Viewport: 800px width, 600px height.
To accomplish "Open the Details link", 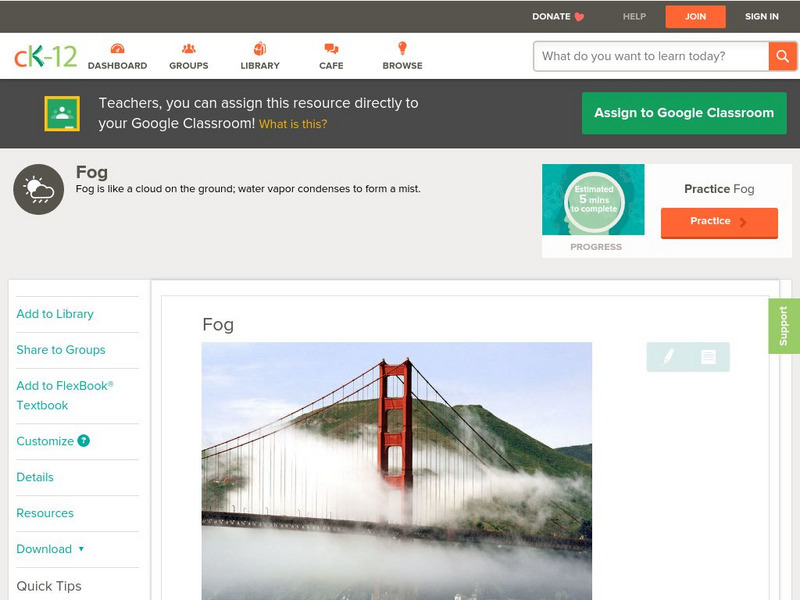I will coord(35,477).
